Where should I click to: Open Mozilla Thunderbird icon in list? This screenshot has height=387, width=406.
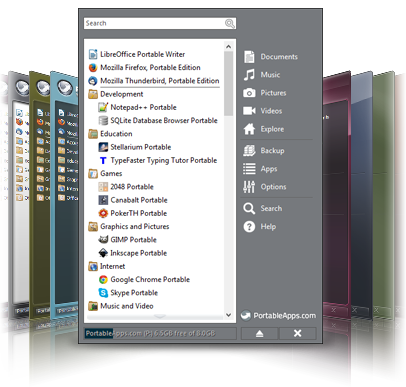click(x=93, y=81)
